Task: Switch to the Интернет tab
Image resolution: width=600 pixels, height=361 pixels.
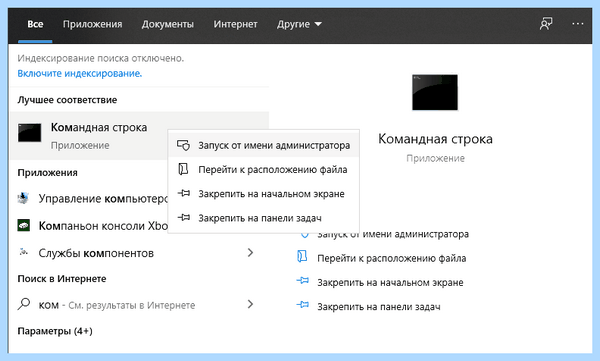Action: click(235, 24)
